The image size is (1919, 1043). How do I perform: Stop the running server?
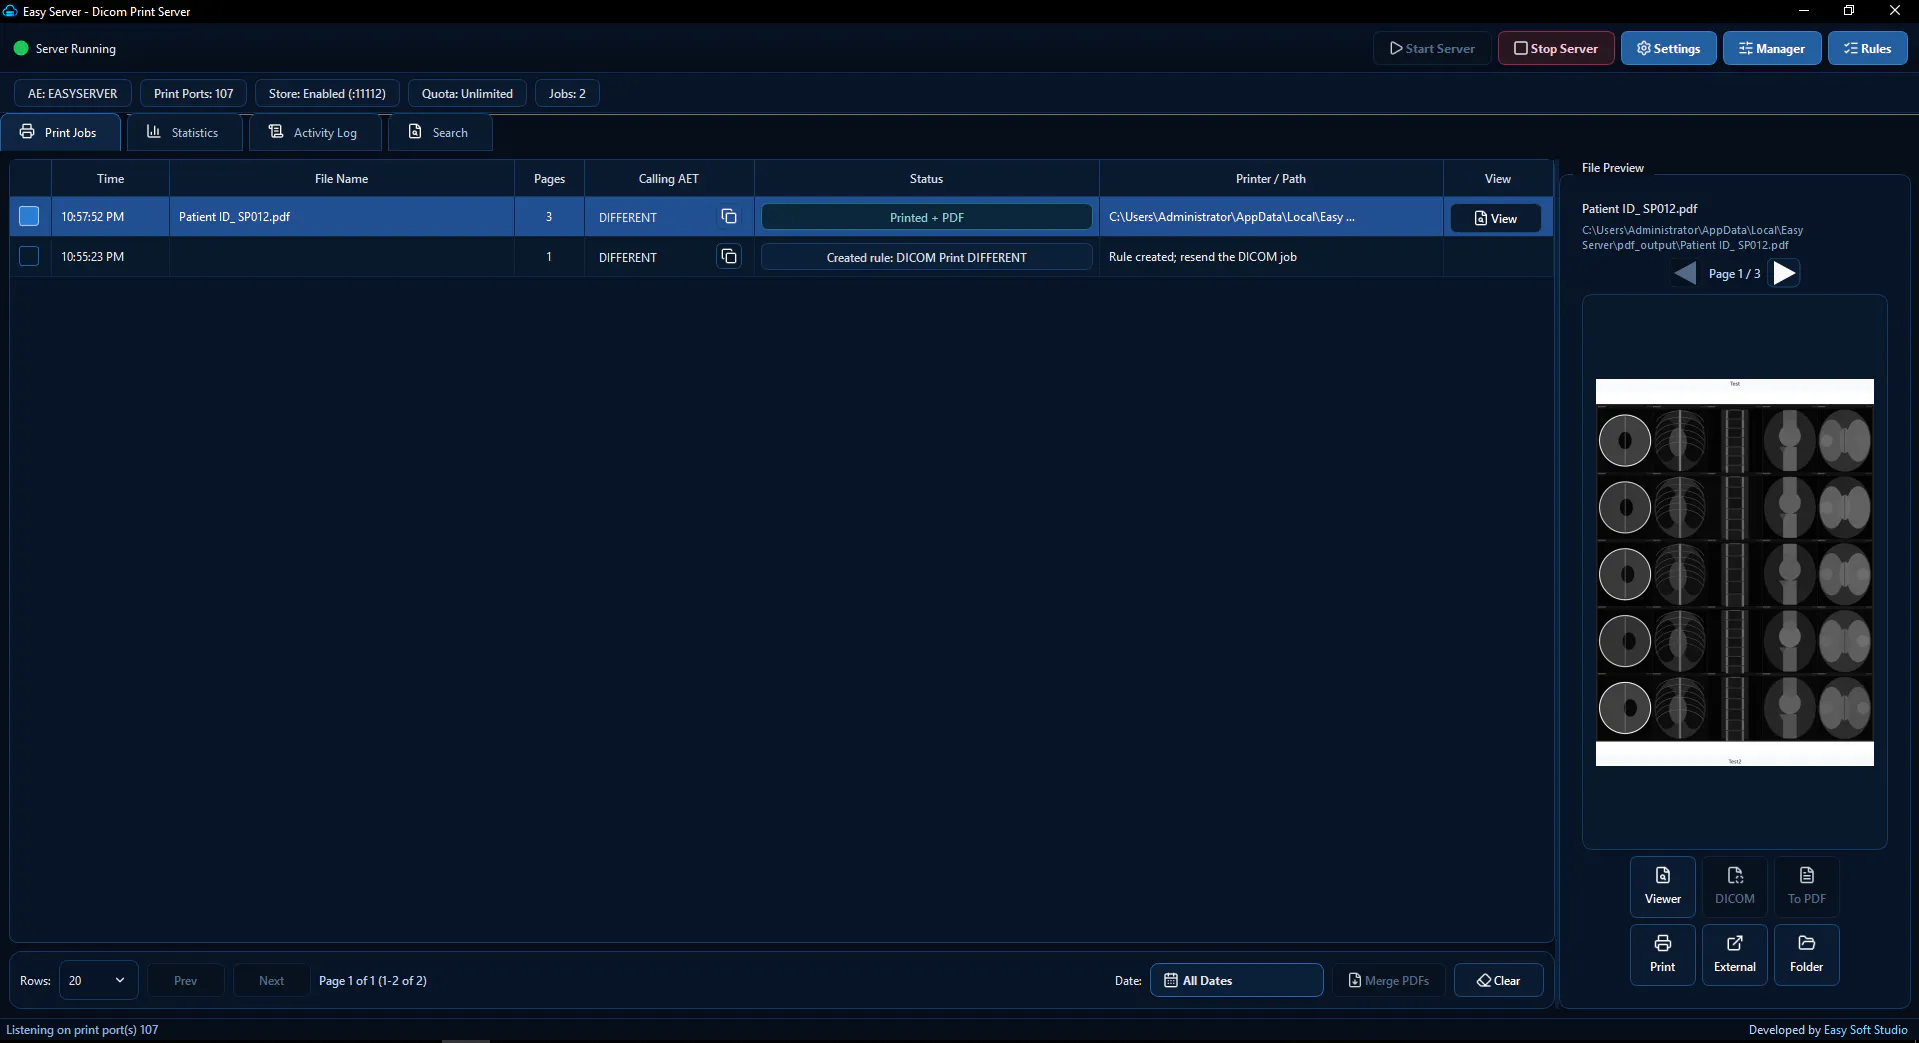click(1556, 48)
